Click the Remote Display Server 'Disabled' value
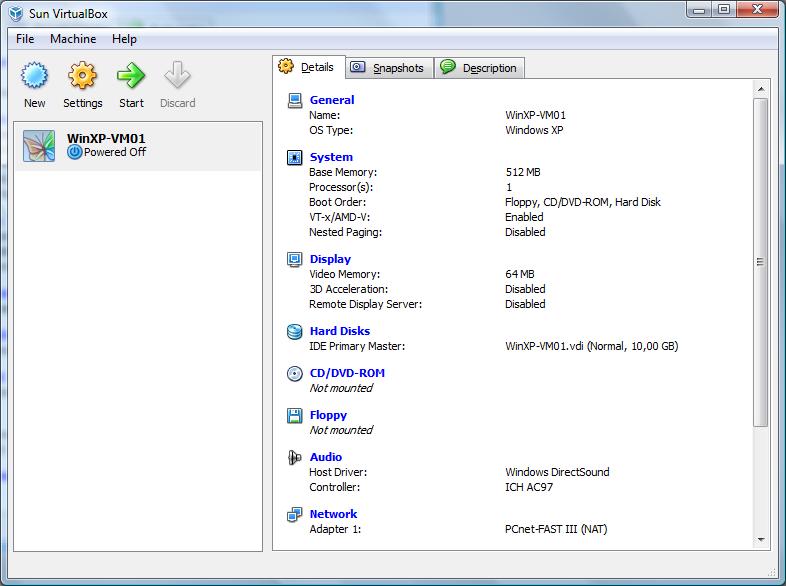The image size is (786, 586). pos(525,304)
